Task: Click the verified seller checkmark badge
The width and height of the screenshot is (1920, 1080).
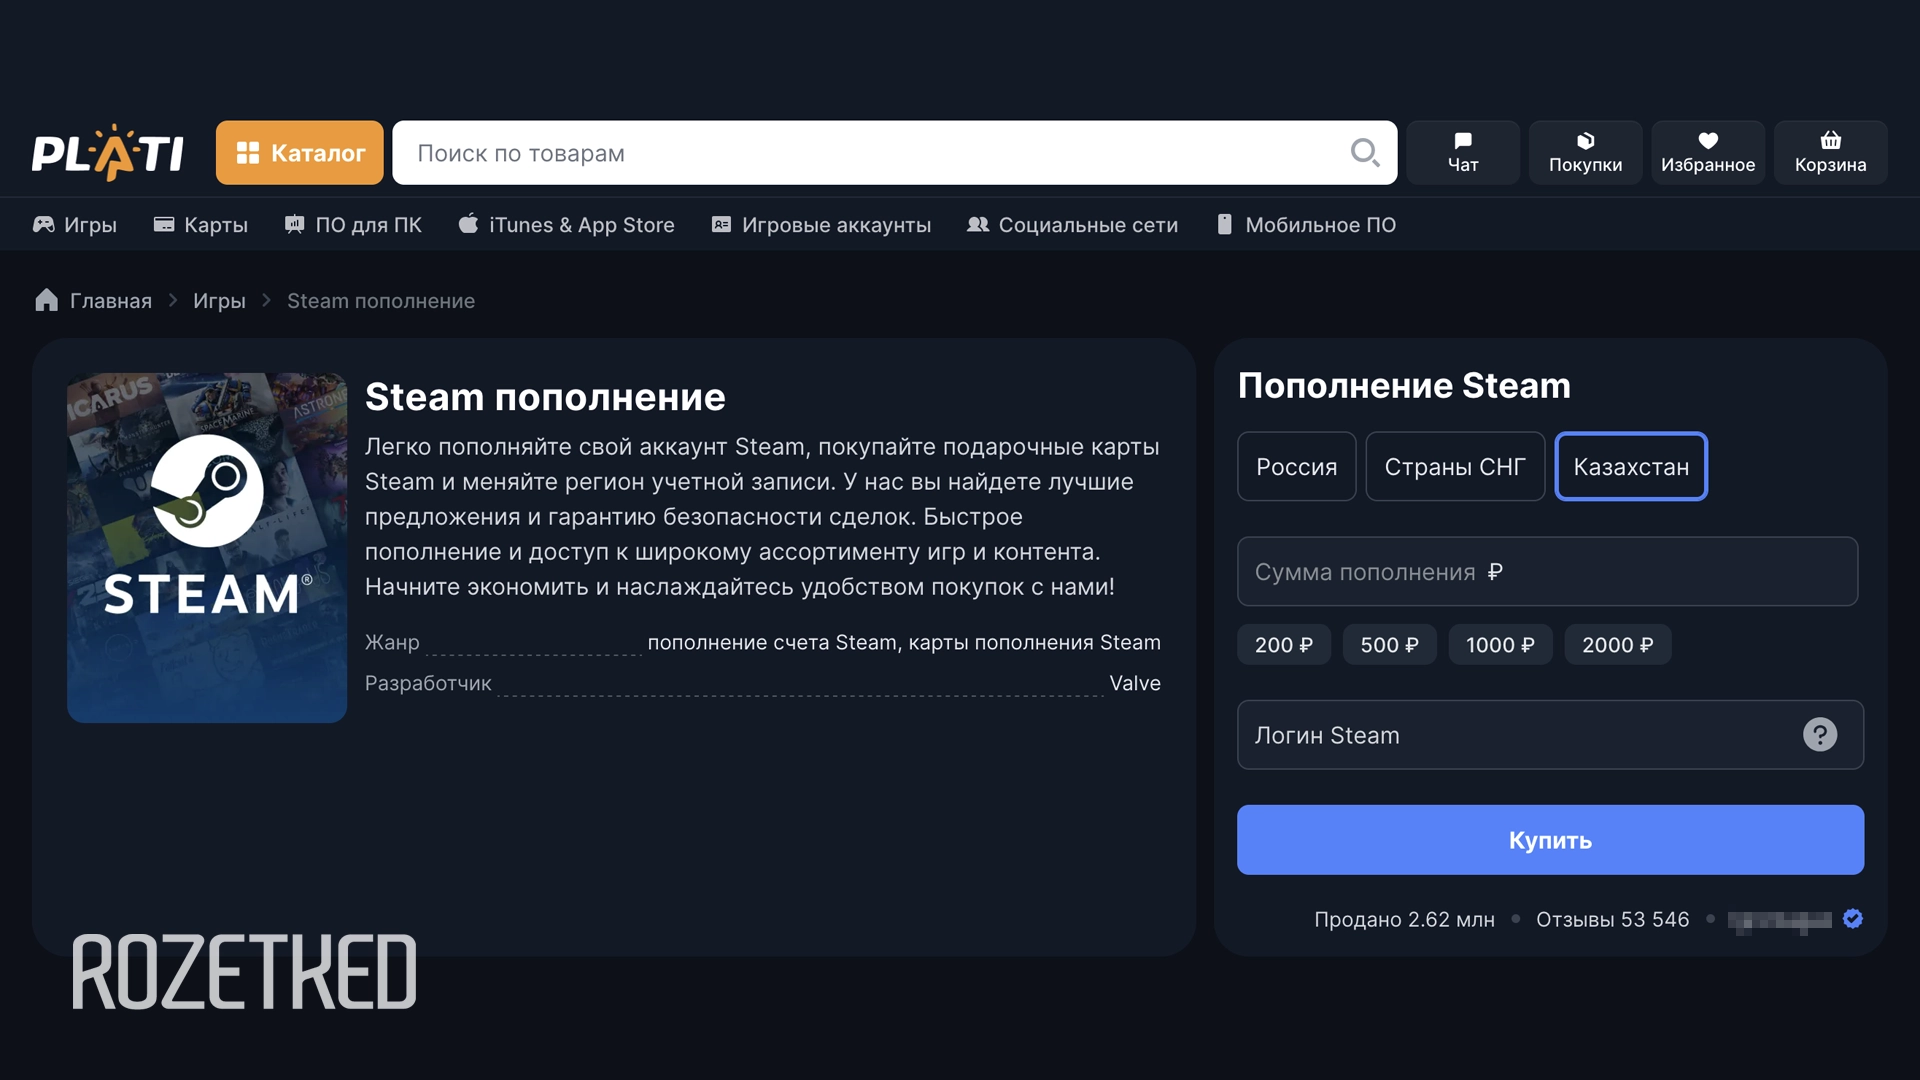Action: [x=1852, y=919]
